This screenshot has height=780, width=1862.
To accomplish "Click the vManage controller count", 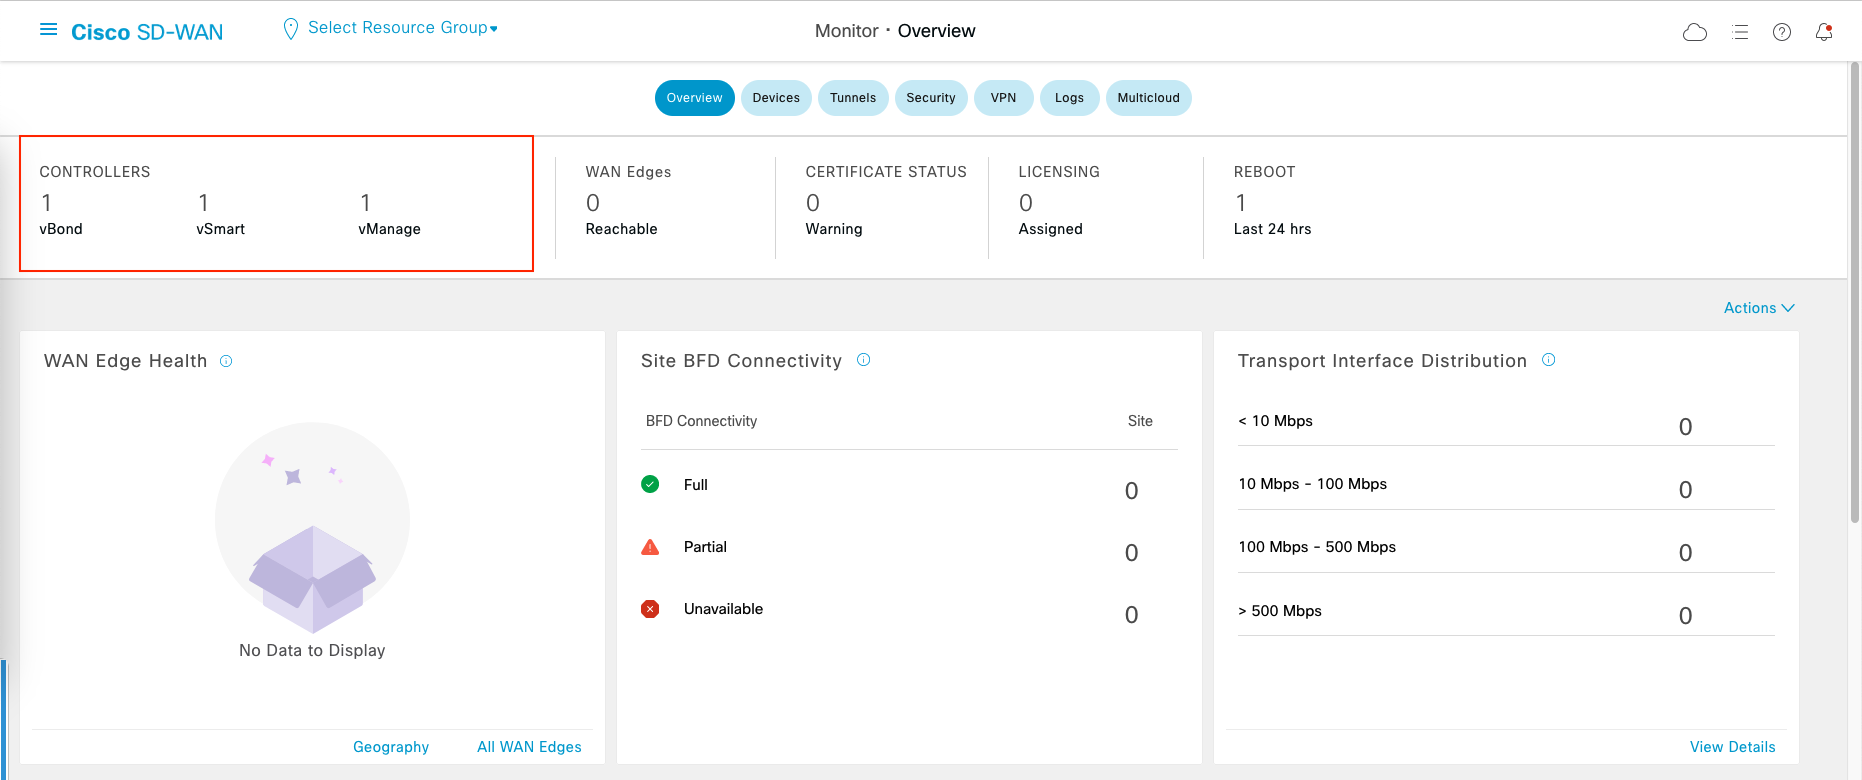I will click(x=366, y=203).
